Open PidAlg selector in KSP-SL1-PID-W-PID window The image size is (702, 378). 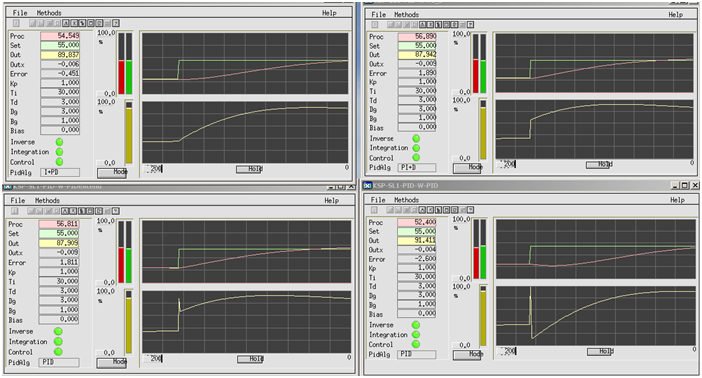point(416,354)
